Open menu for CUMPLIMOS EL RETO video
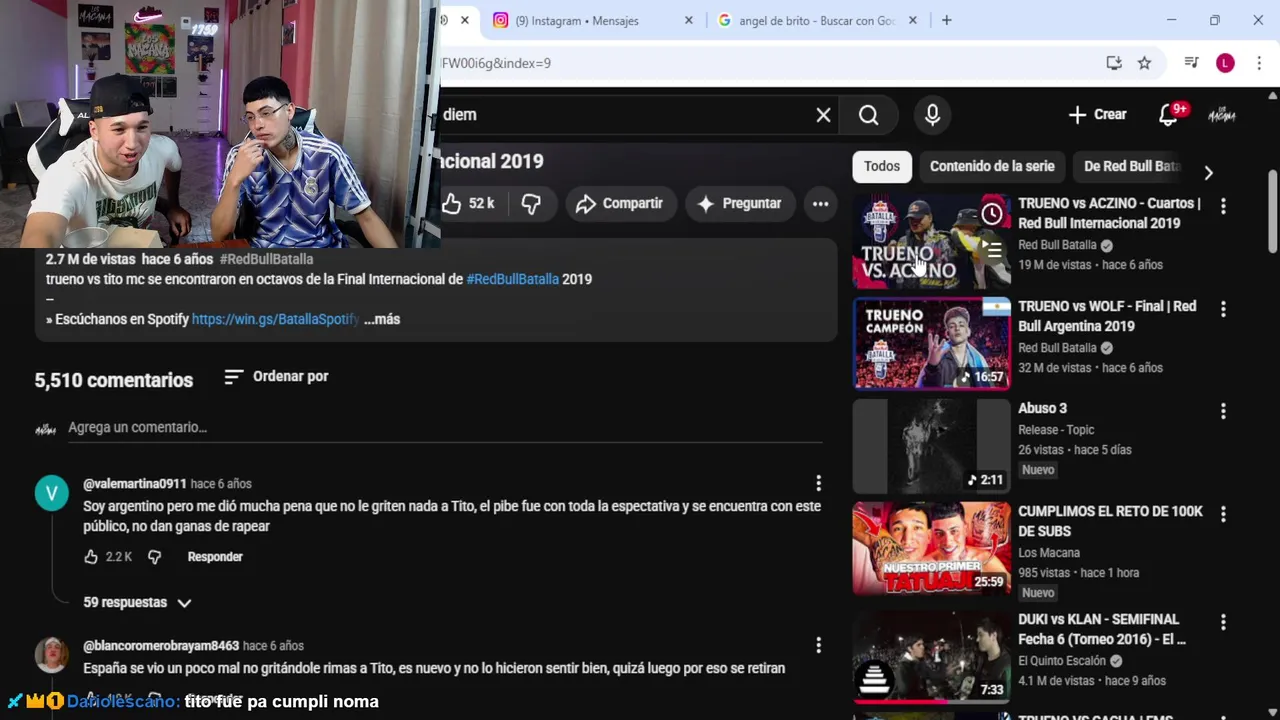The height and width of the screenshot is (720, 1280). click(x=1223, y=514)
